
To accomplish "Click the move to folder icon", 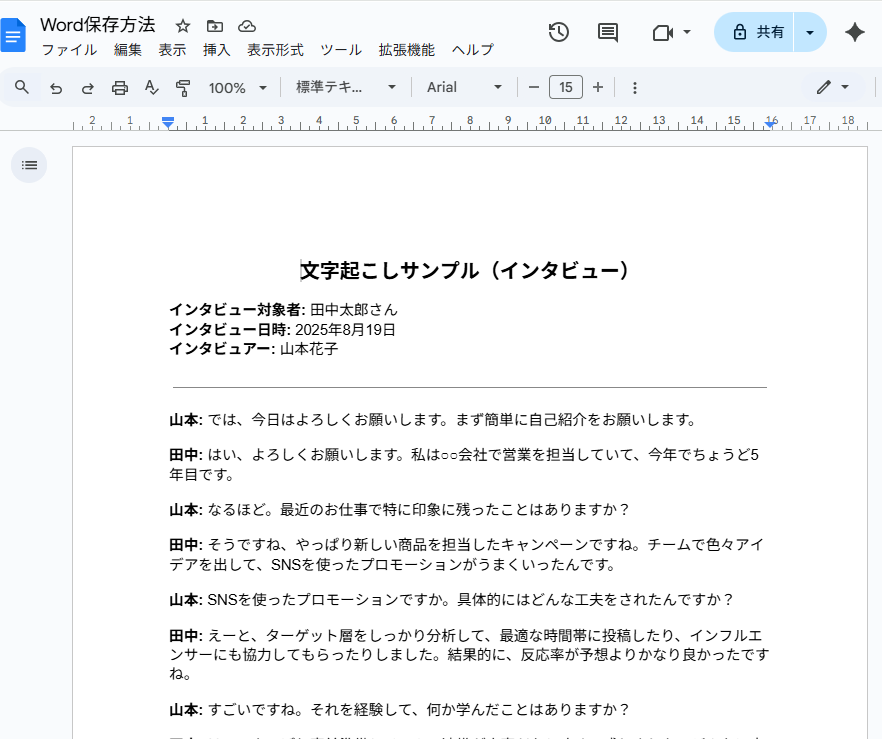I will (x=215, y=26).
